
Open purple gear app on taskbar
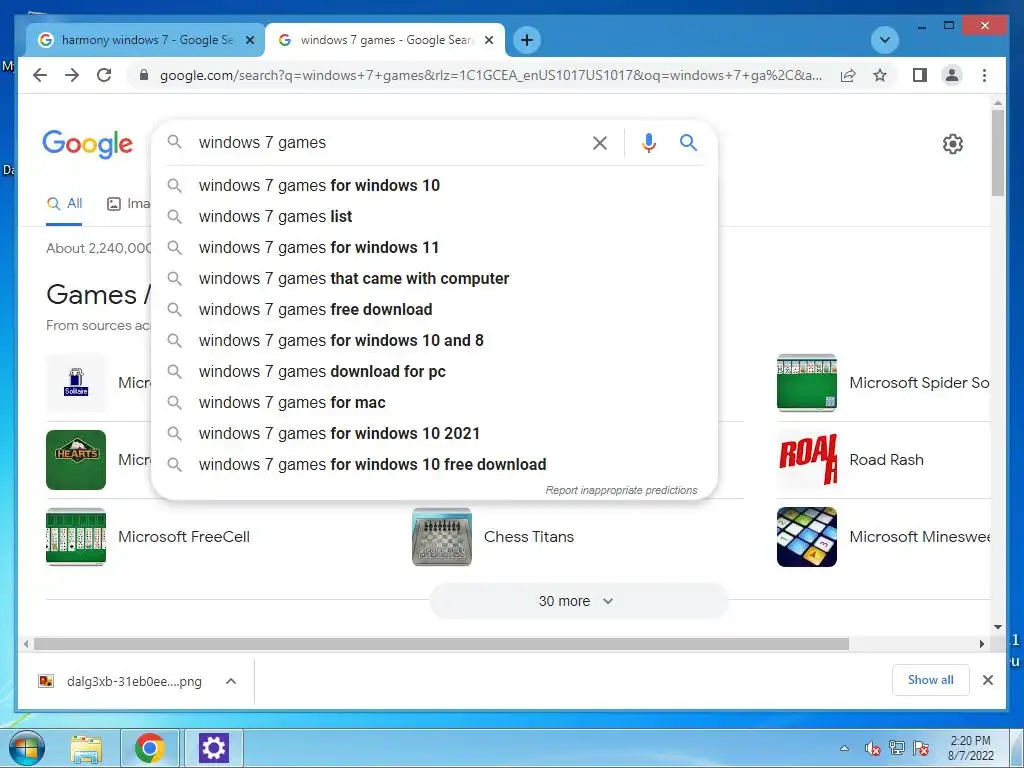pyautogui.click(x=214, y=748)
